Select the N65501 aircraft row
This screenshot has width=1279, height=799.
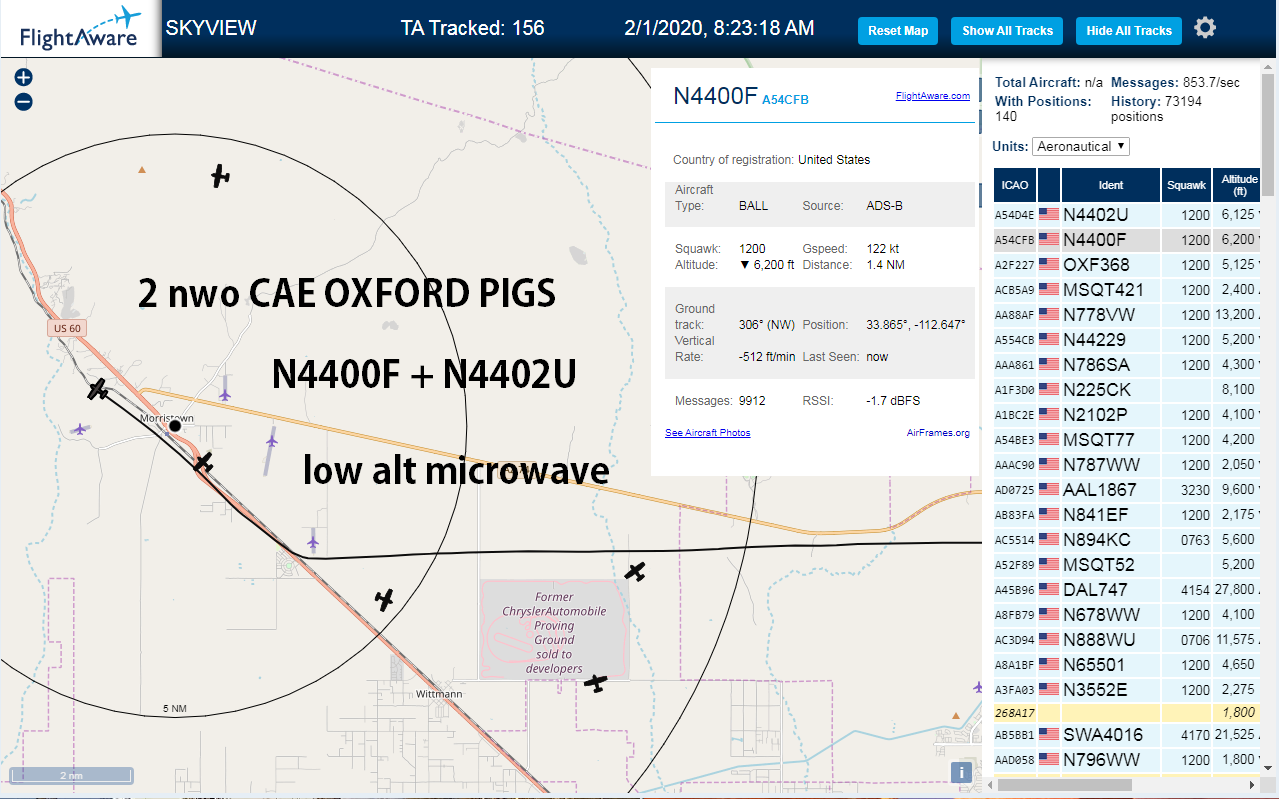(x=1127, y=665)
